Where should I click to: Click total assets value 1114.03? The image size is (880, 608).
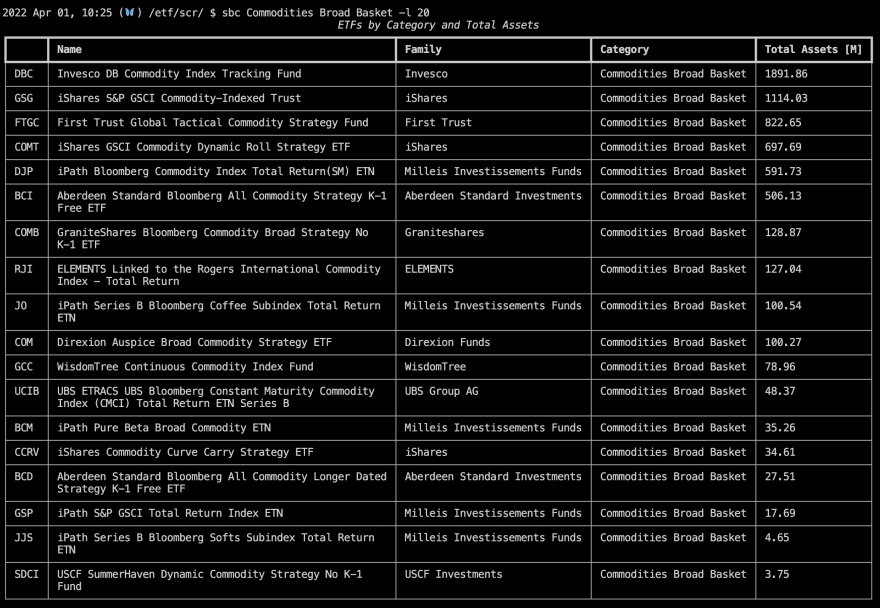(786, 98)
